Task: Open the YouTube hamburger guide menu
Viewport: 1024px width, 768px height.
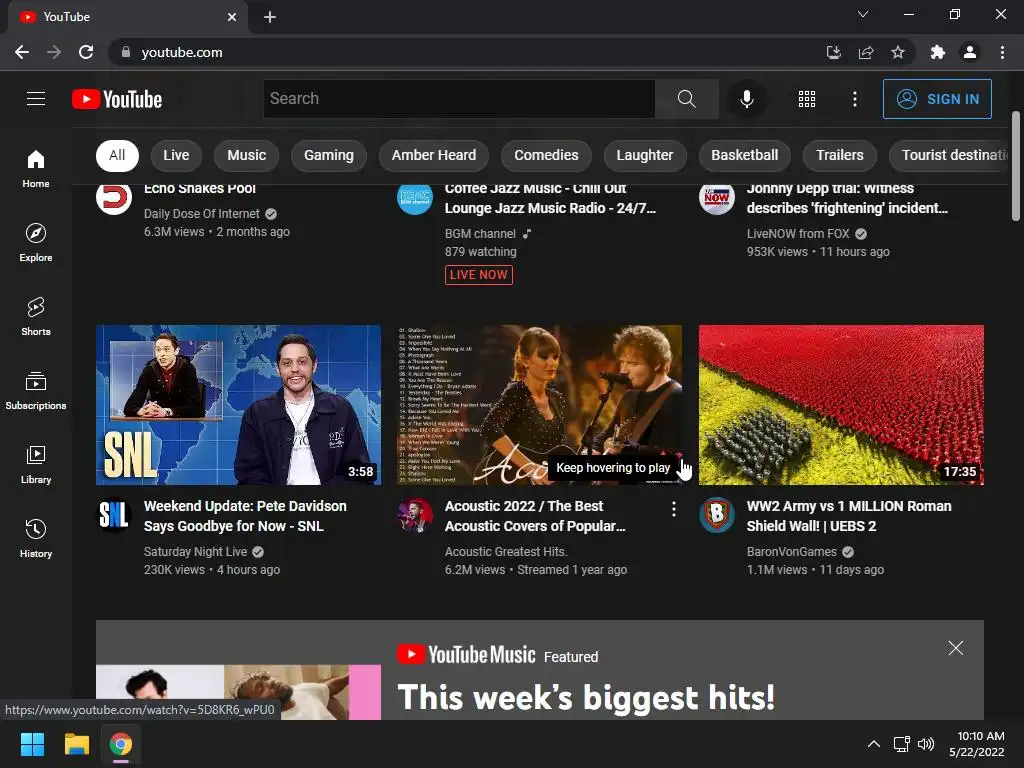Action: click(36, 99)
